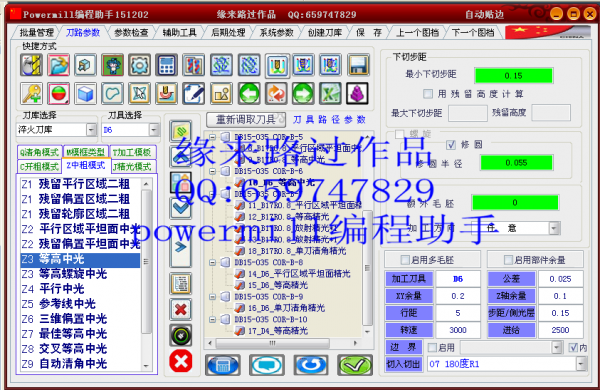The height and width of the screenshot is (390, 600).
Task: Click the bottom blue refresh arrow button
Action: tap(311, 365)
